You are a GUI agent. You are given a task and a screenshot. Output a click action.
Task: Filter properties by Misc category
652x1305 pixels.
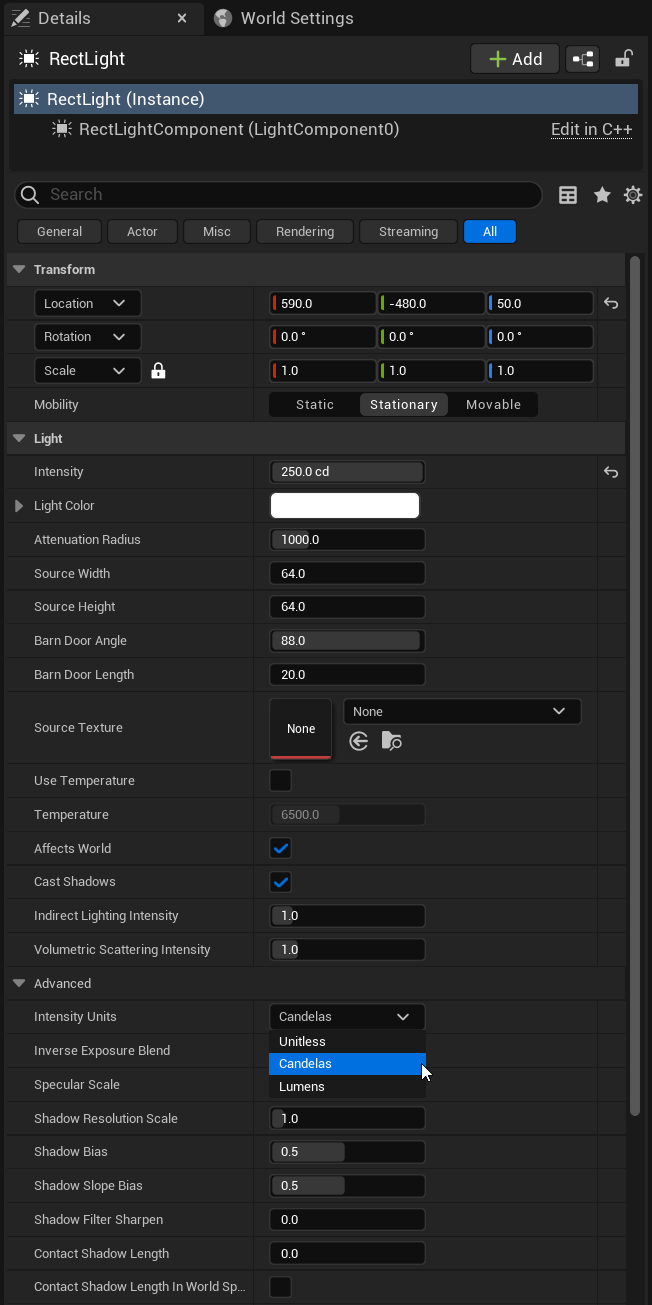pyautogui.click(x=217, y=232)
